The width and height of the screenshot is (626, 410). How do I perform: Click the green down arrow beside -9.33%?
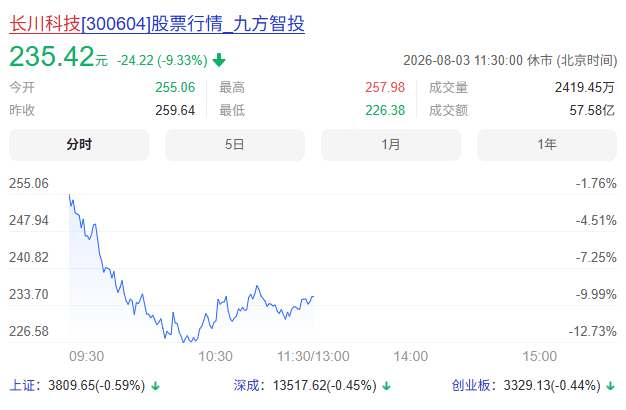[219, 61]
